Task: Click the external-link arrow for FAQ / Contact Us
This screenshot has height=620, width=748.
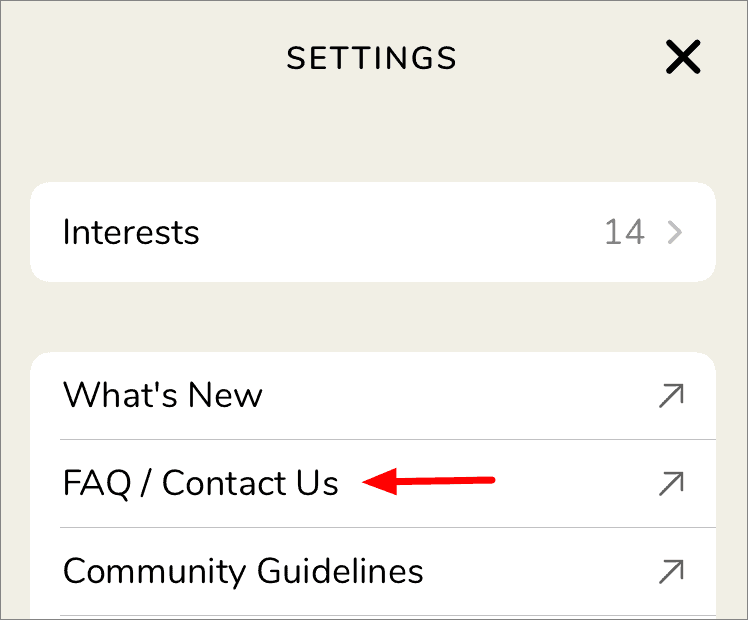Action: (670, 484)
